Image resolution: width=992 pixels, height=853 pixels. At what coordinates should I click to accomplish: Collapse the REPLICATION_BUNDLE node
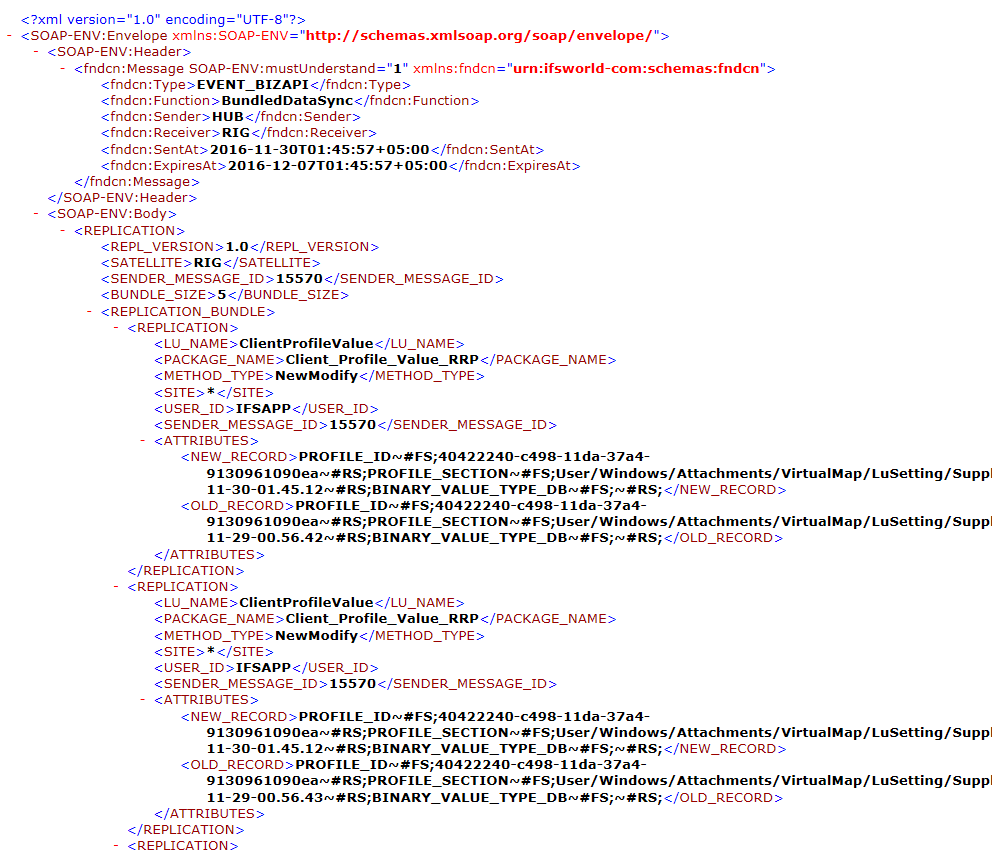tap(91, 312)
